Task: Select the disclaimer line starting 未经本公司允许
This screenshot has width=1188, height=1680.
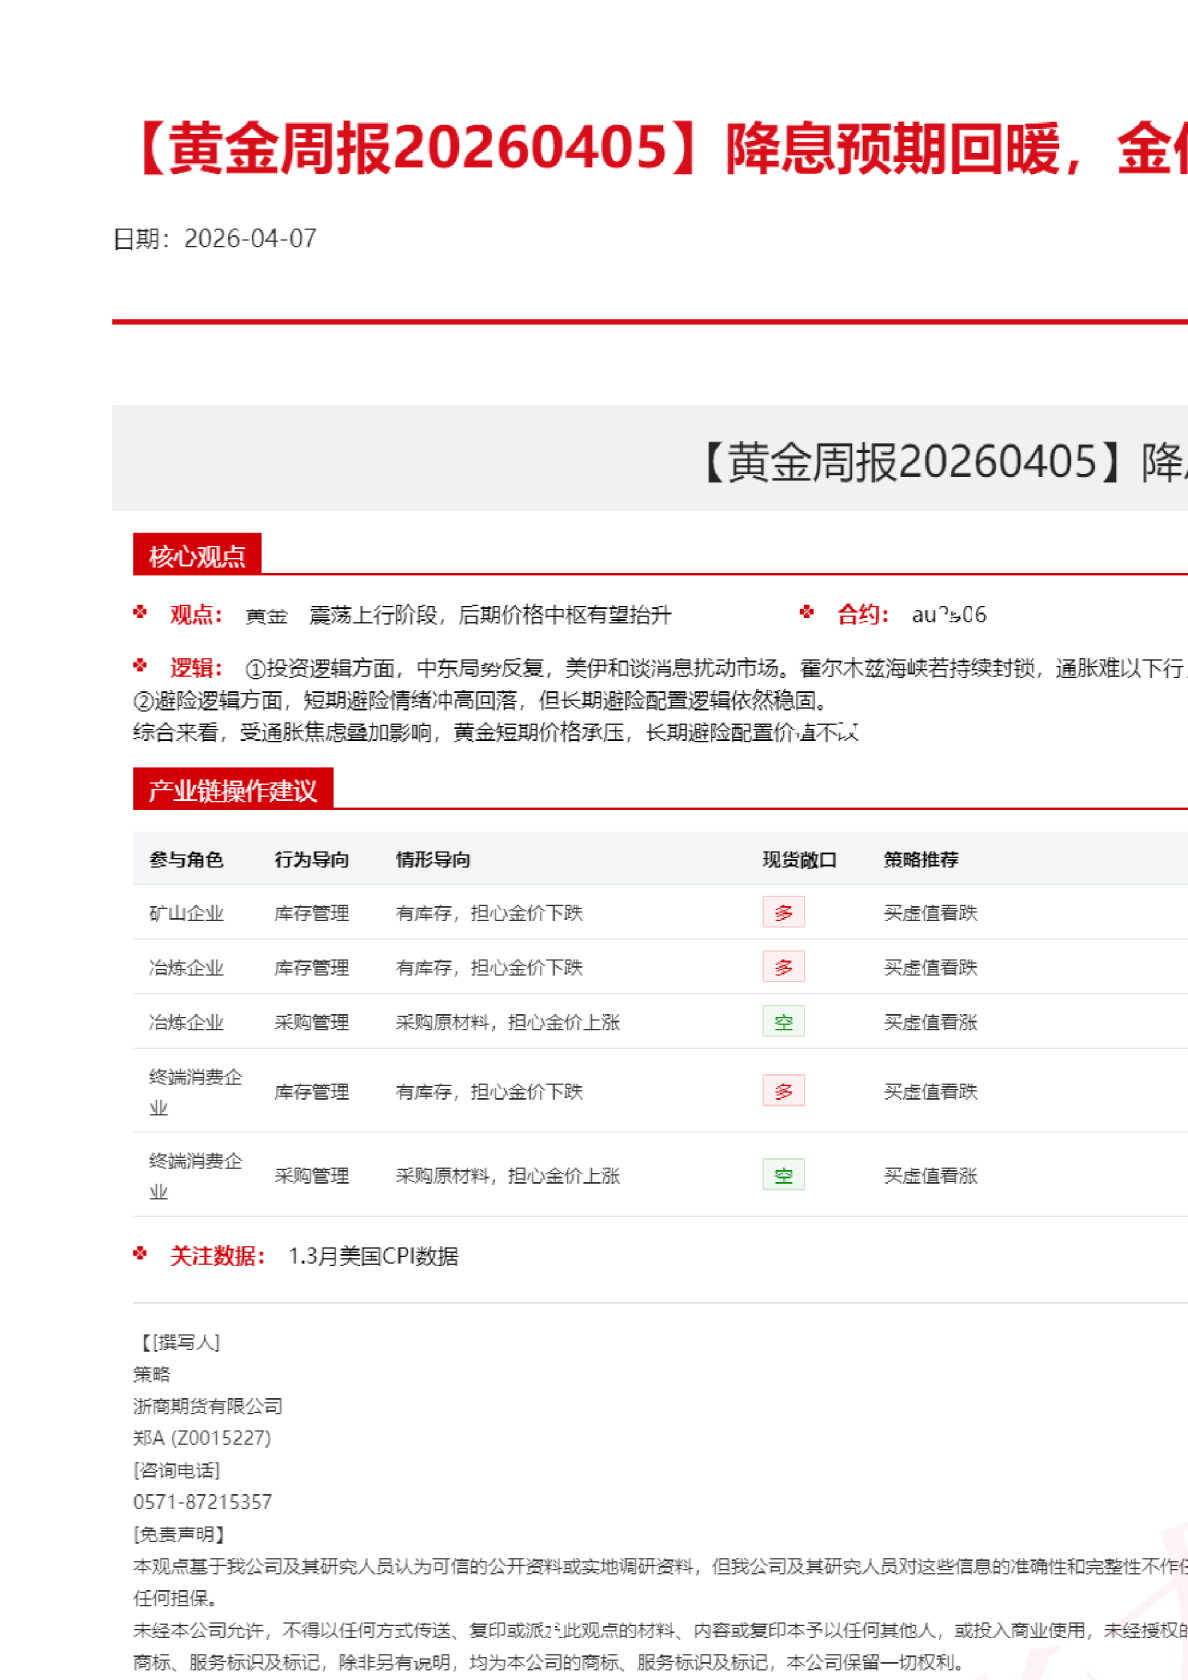Action: pyautogui.click(x=660, y=1630)
